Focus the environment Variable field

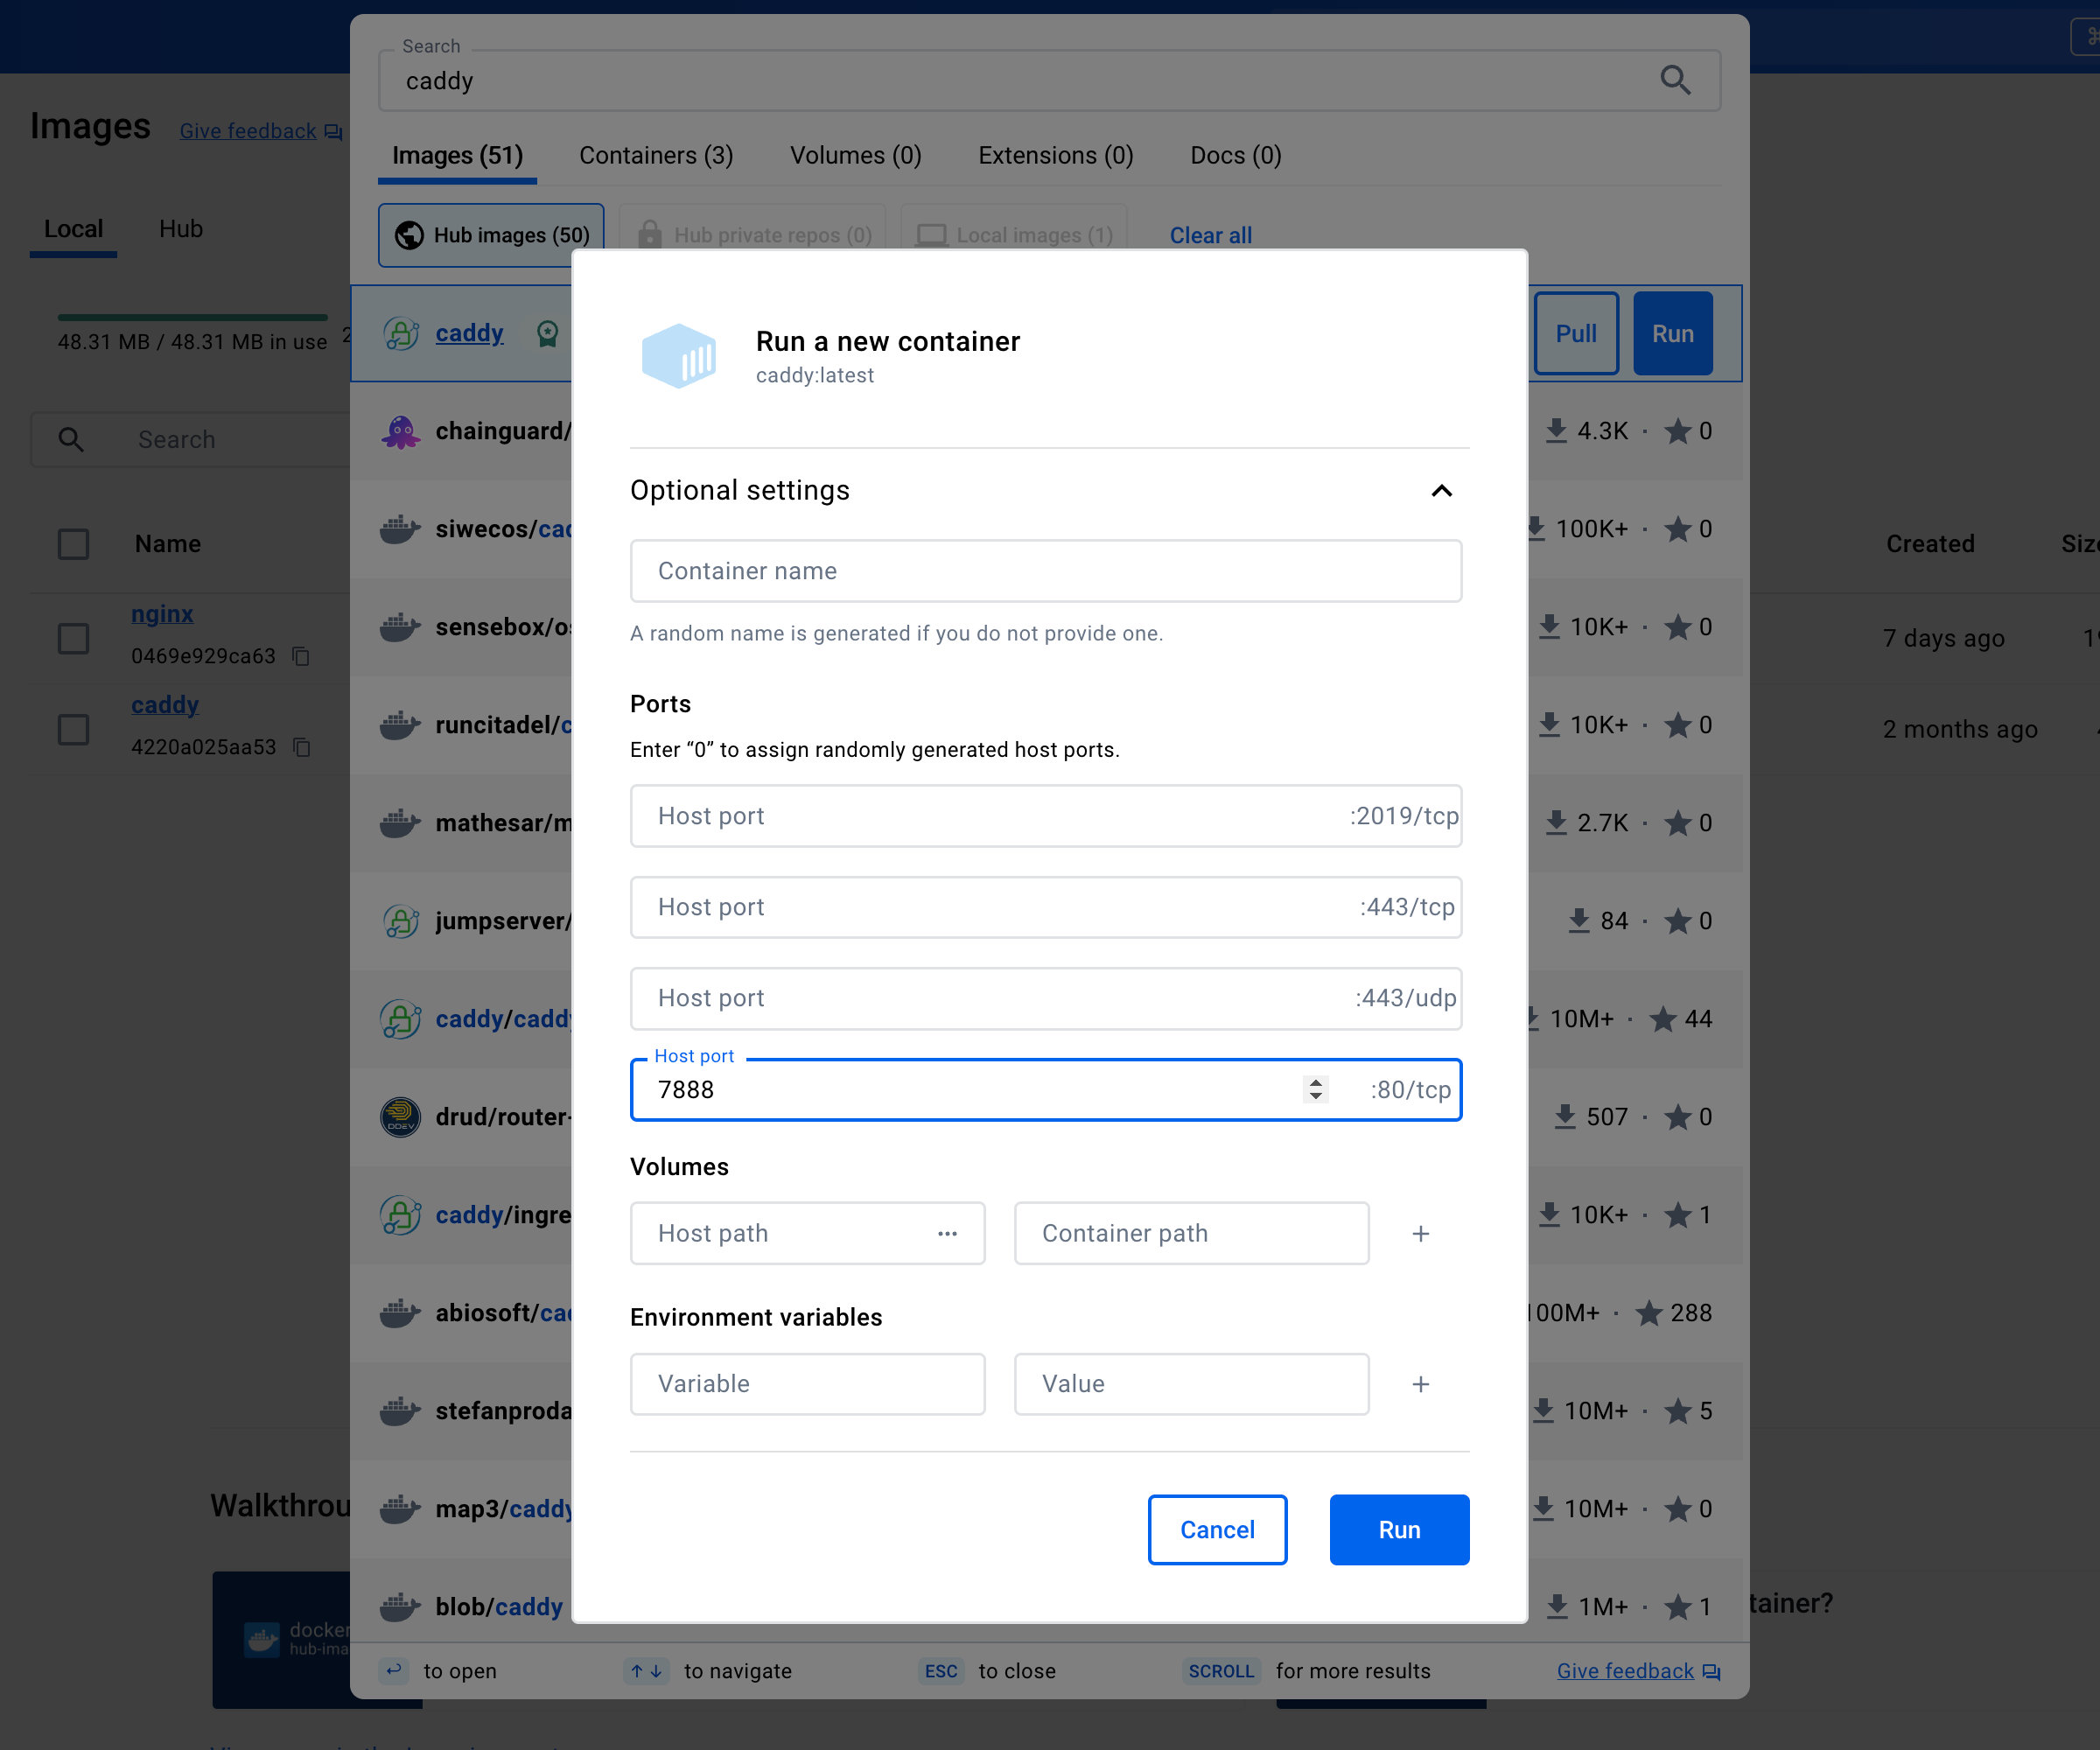[808, 1384]
